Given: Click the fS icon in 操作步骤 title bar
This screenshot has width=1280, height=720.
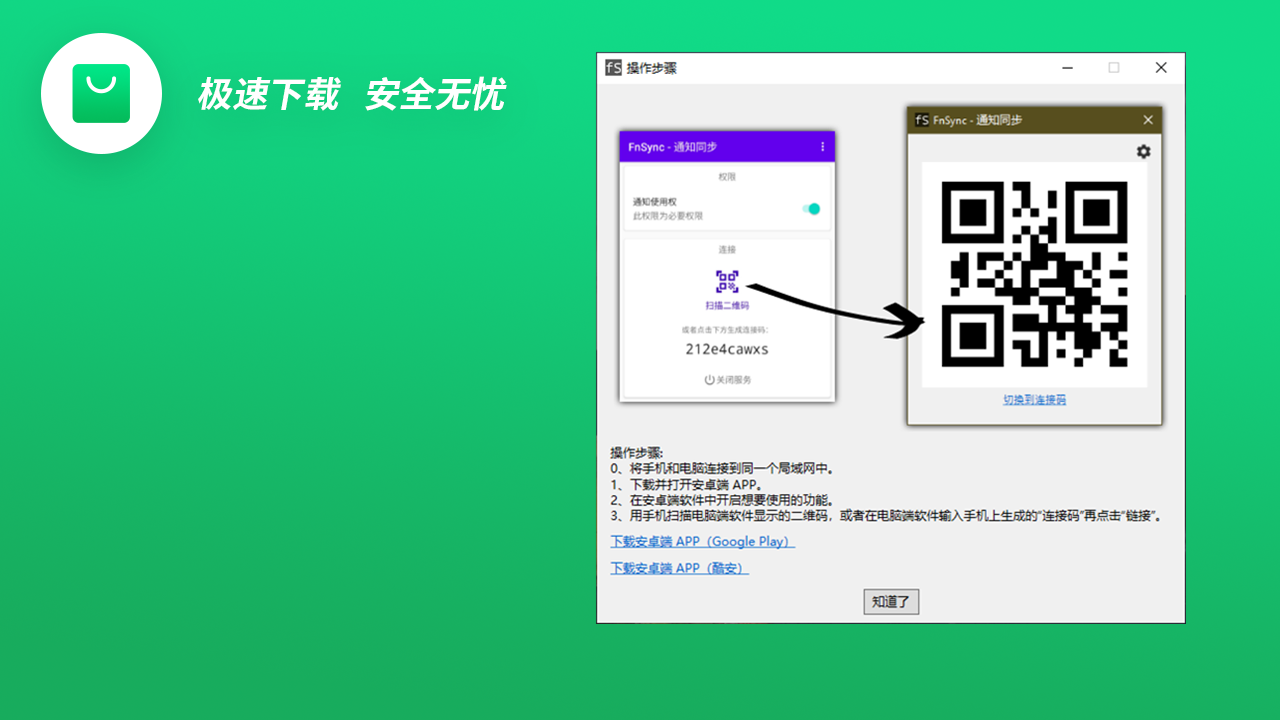Looking at the screenshot, I should 613,68.
